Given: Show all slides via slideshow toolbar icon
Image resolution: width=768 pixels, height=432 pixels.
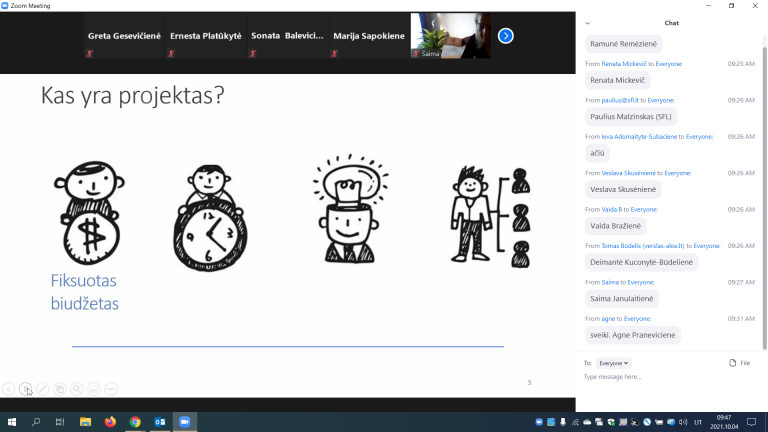Looking at the screenshot, I should pyautogui.click(x=60, y=389).
